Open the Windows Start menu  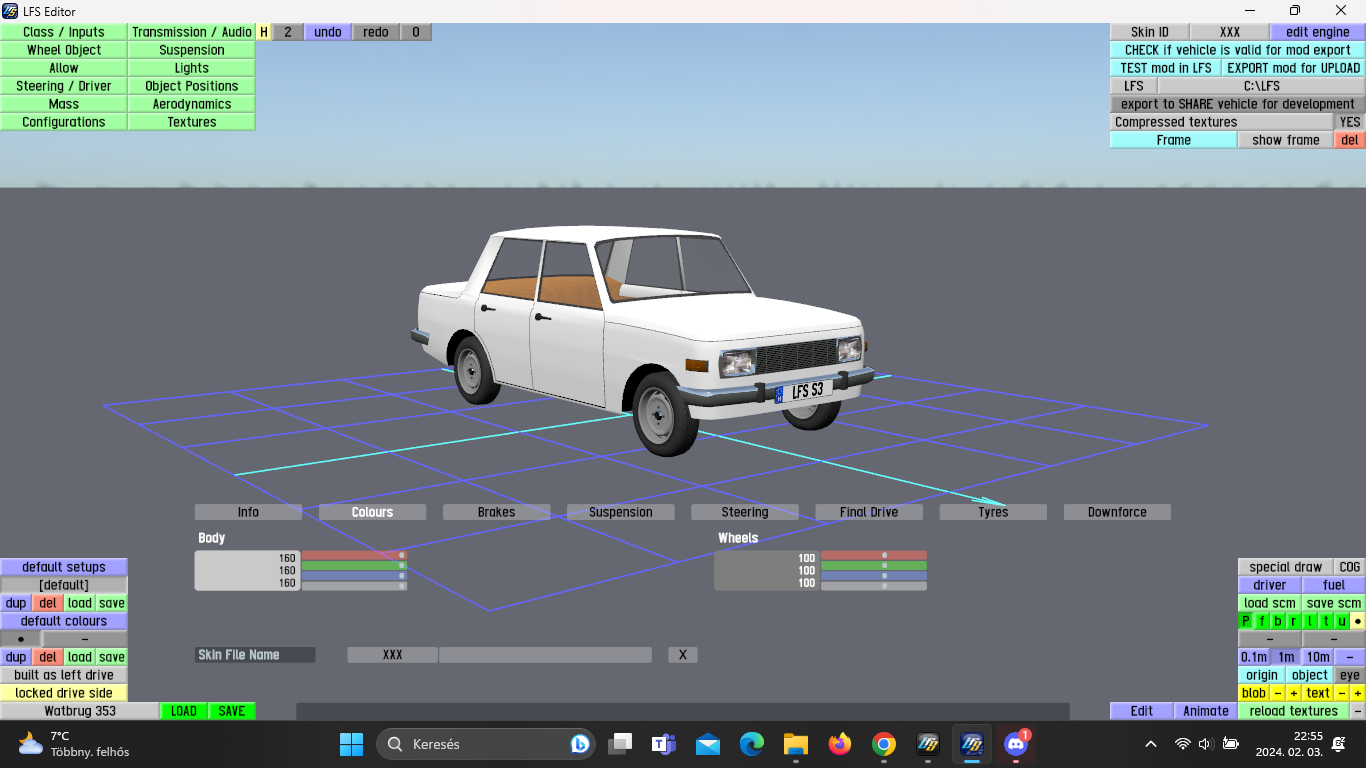[x=351, y=744]
